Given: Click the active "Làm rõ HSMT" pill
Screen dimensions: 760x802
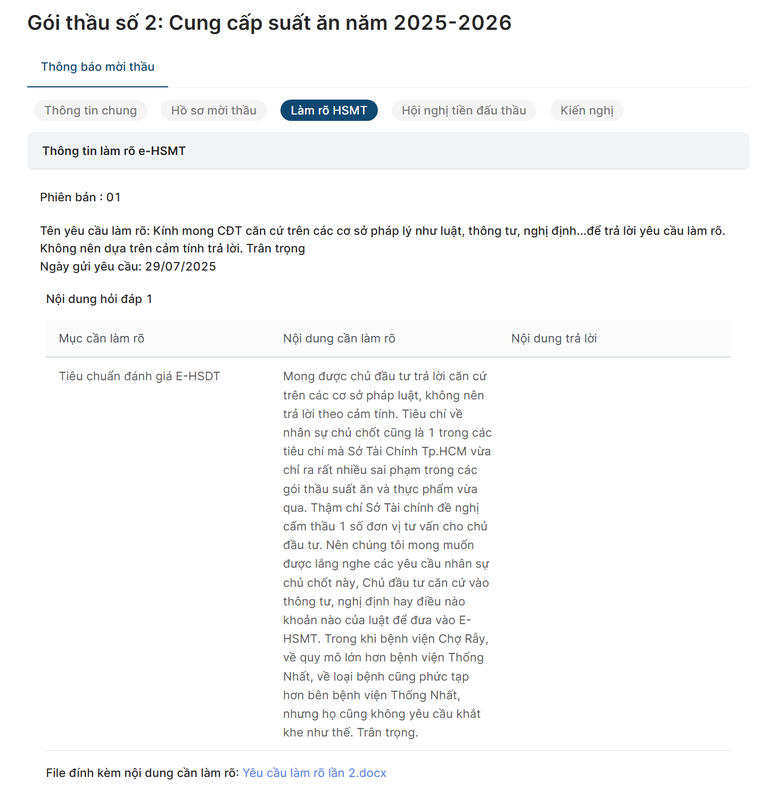Looking at the screenshot, I should click(x=328, y=110).
